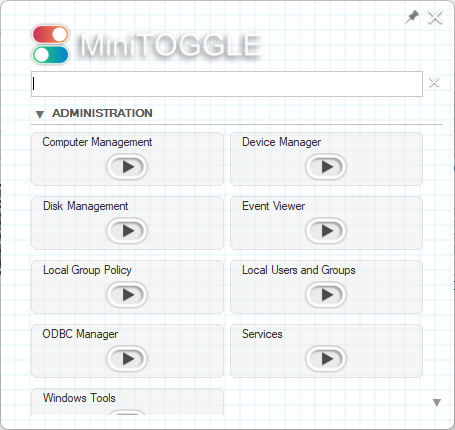Clear the search box with the X icon
Image resolution: width=455 pixels, height=430 pixels.
[434, 82]
